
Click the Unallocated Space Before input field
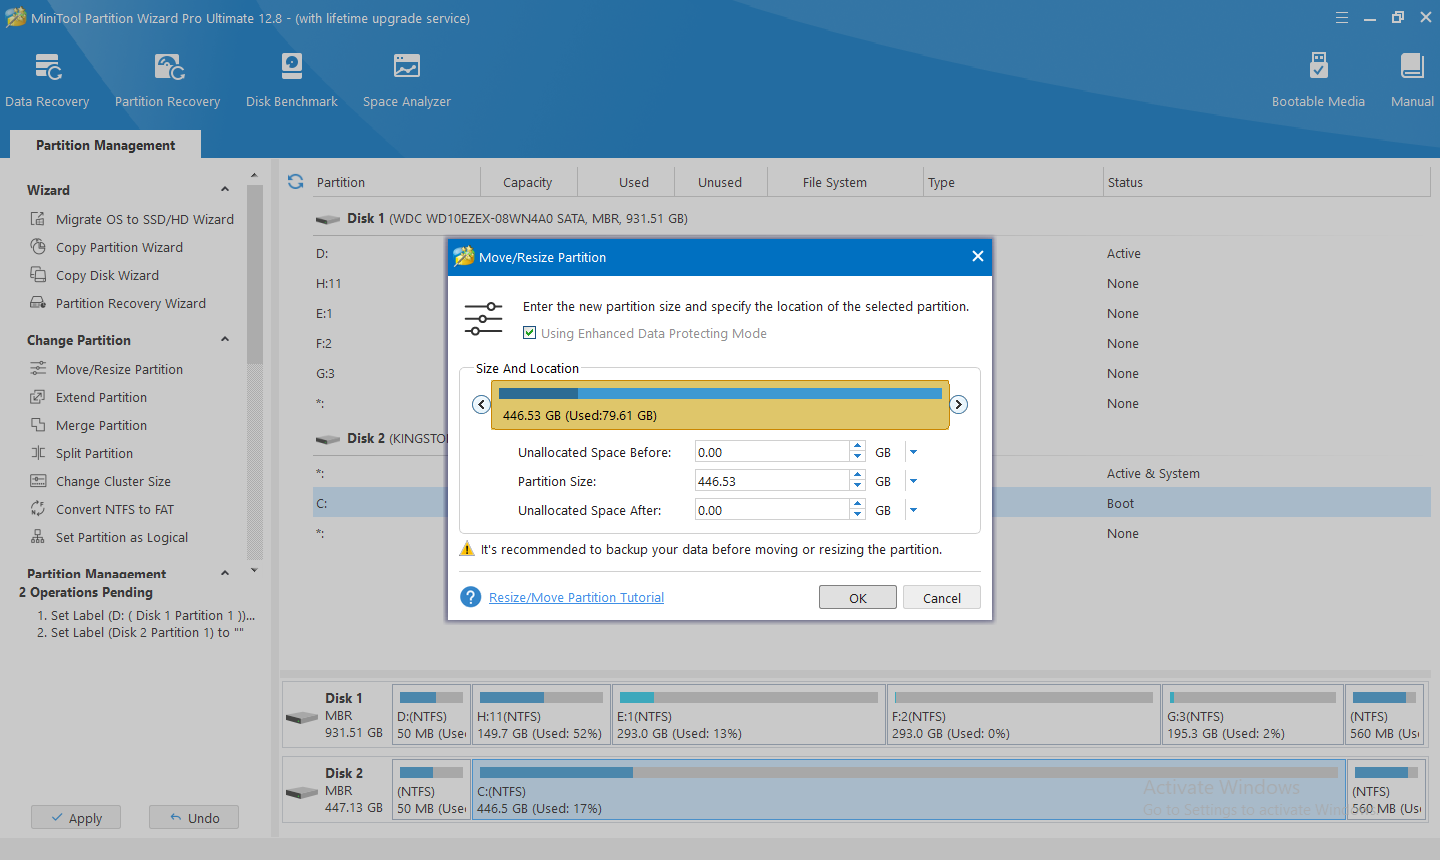[772, 452]
